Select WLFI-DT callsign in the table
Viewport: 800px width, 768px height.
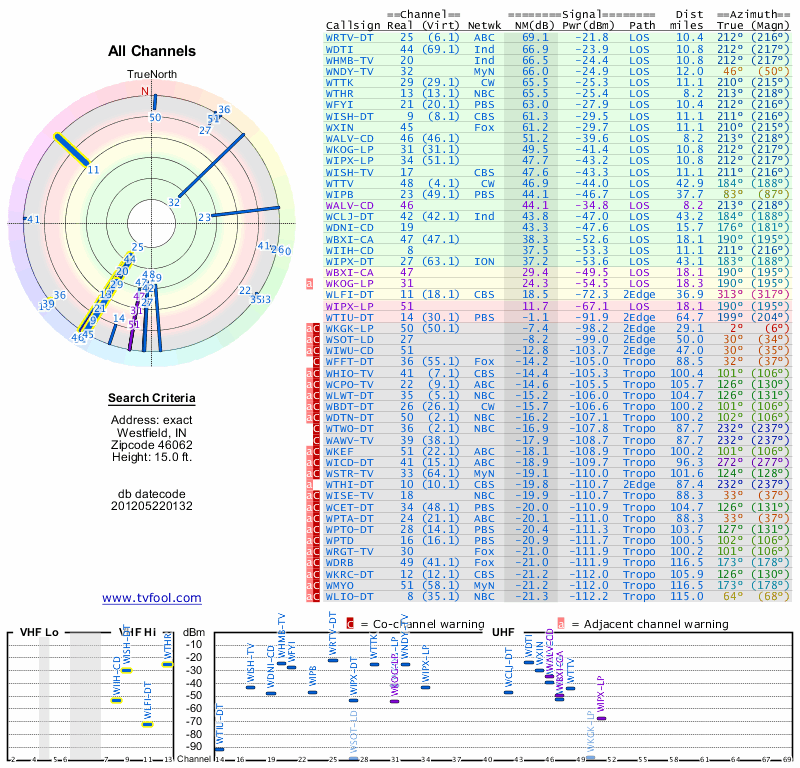[349, 294]
